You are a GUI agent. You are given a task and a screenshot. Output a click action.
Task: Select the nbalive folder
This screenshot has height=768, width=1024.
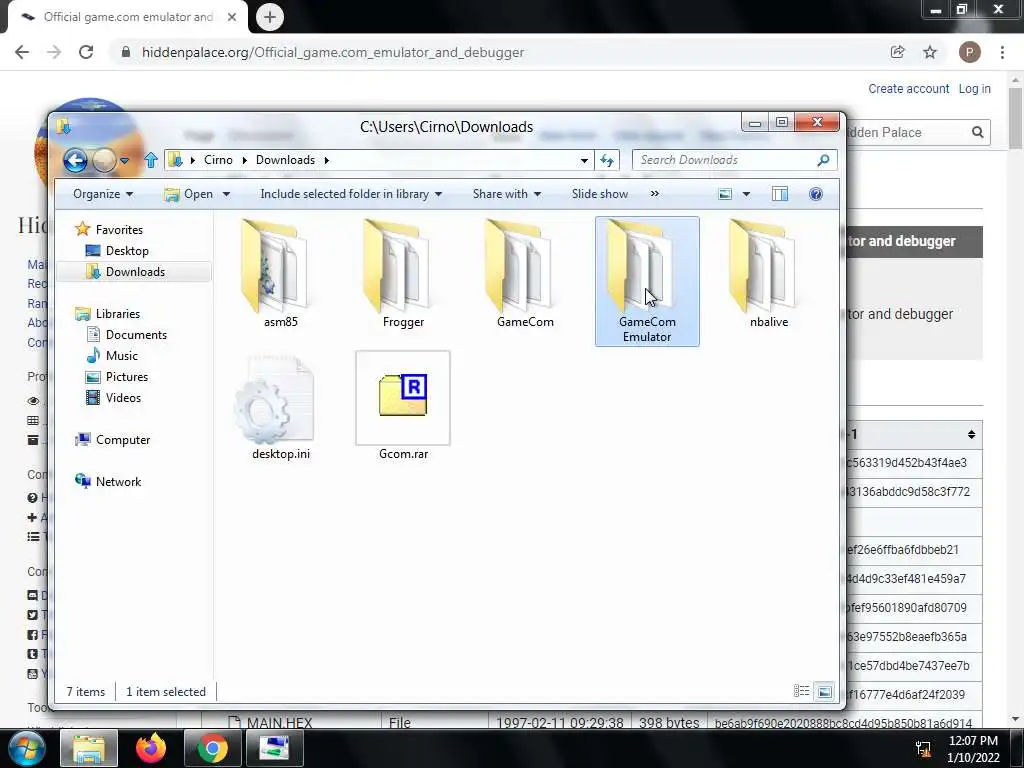click(x=769, y=273)
